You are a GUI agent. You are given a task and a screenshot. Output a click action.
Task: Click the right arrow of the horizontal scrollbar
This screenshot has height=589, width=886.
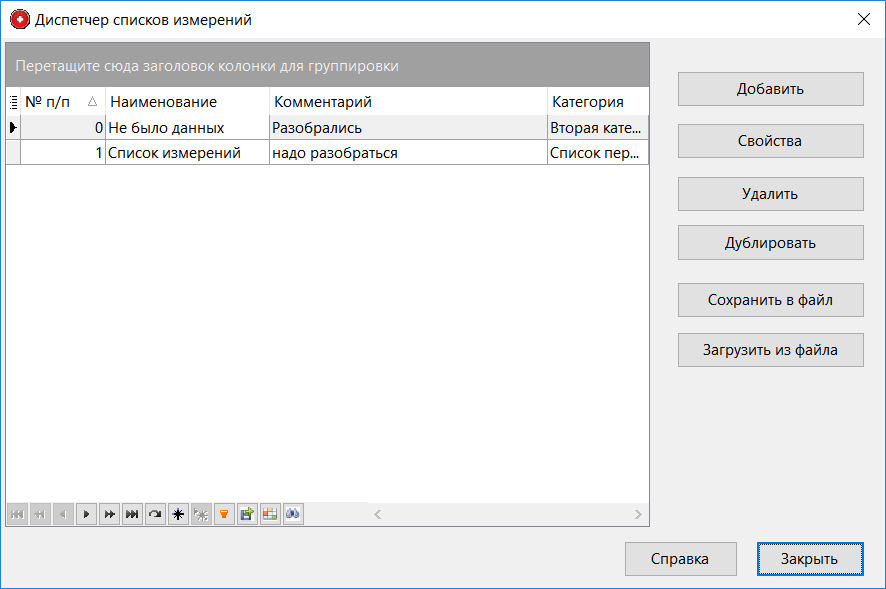[638, 514]
